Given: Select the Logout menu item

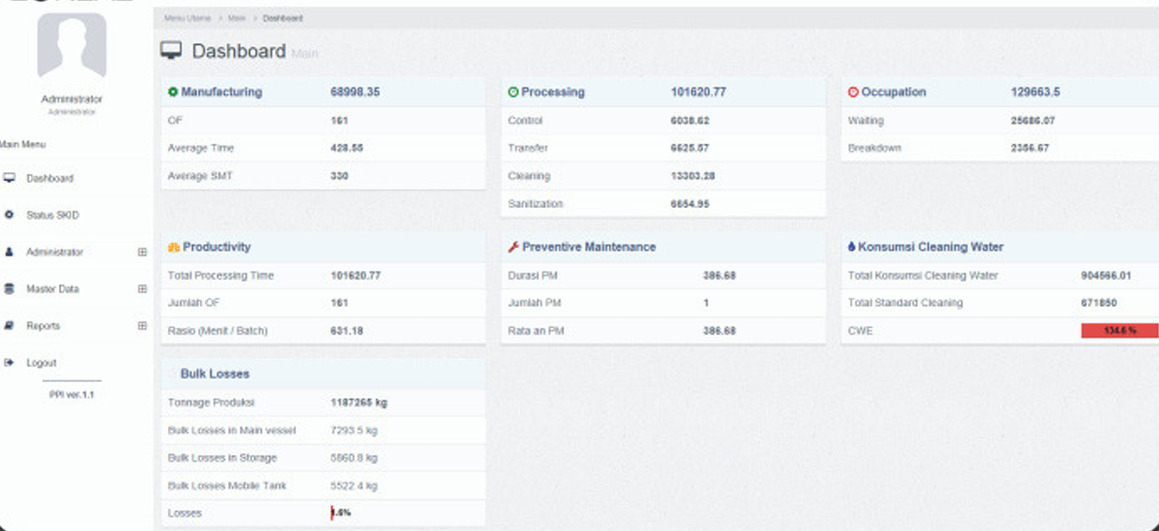Looking at the screenshot, I should (41, 363).
